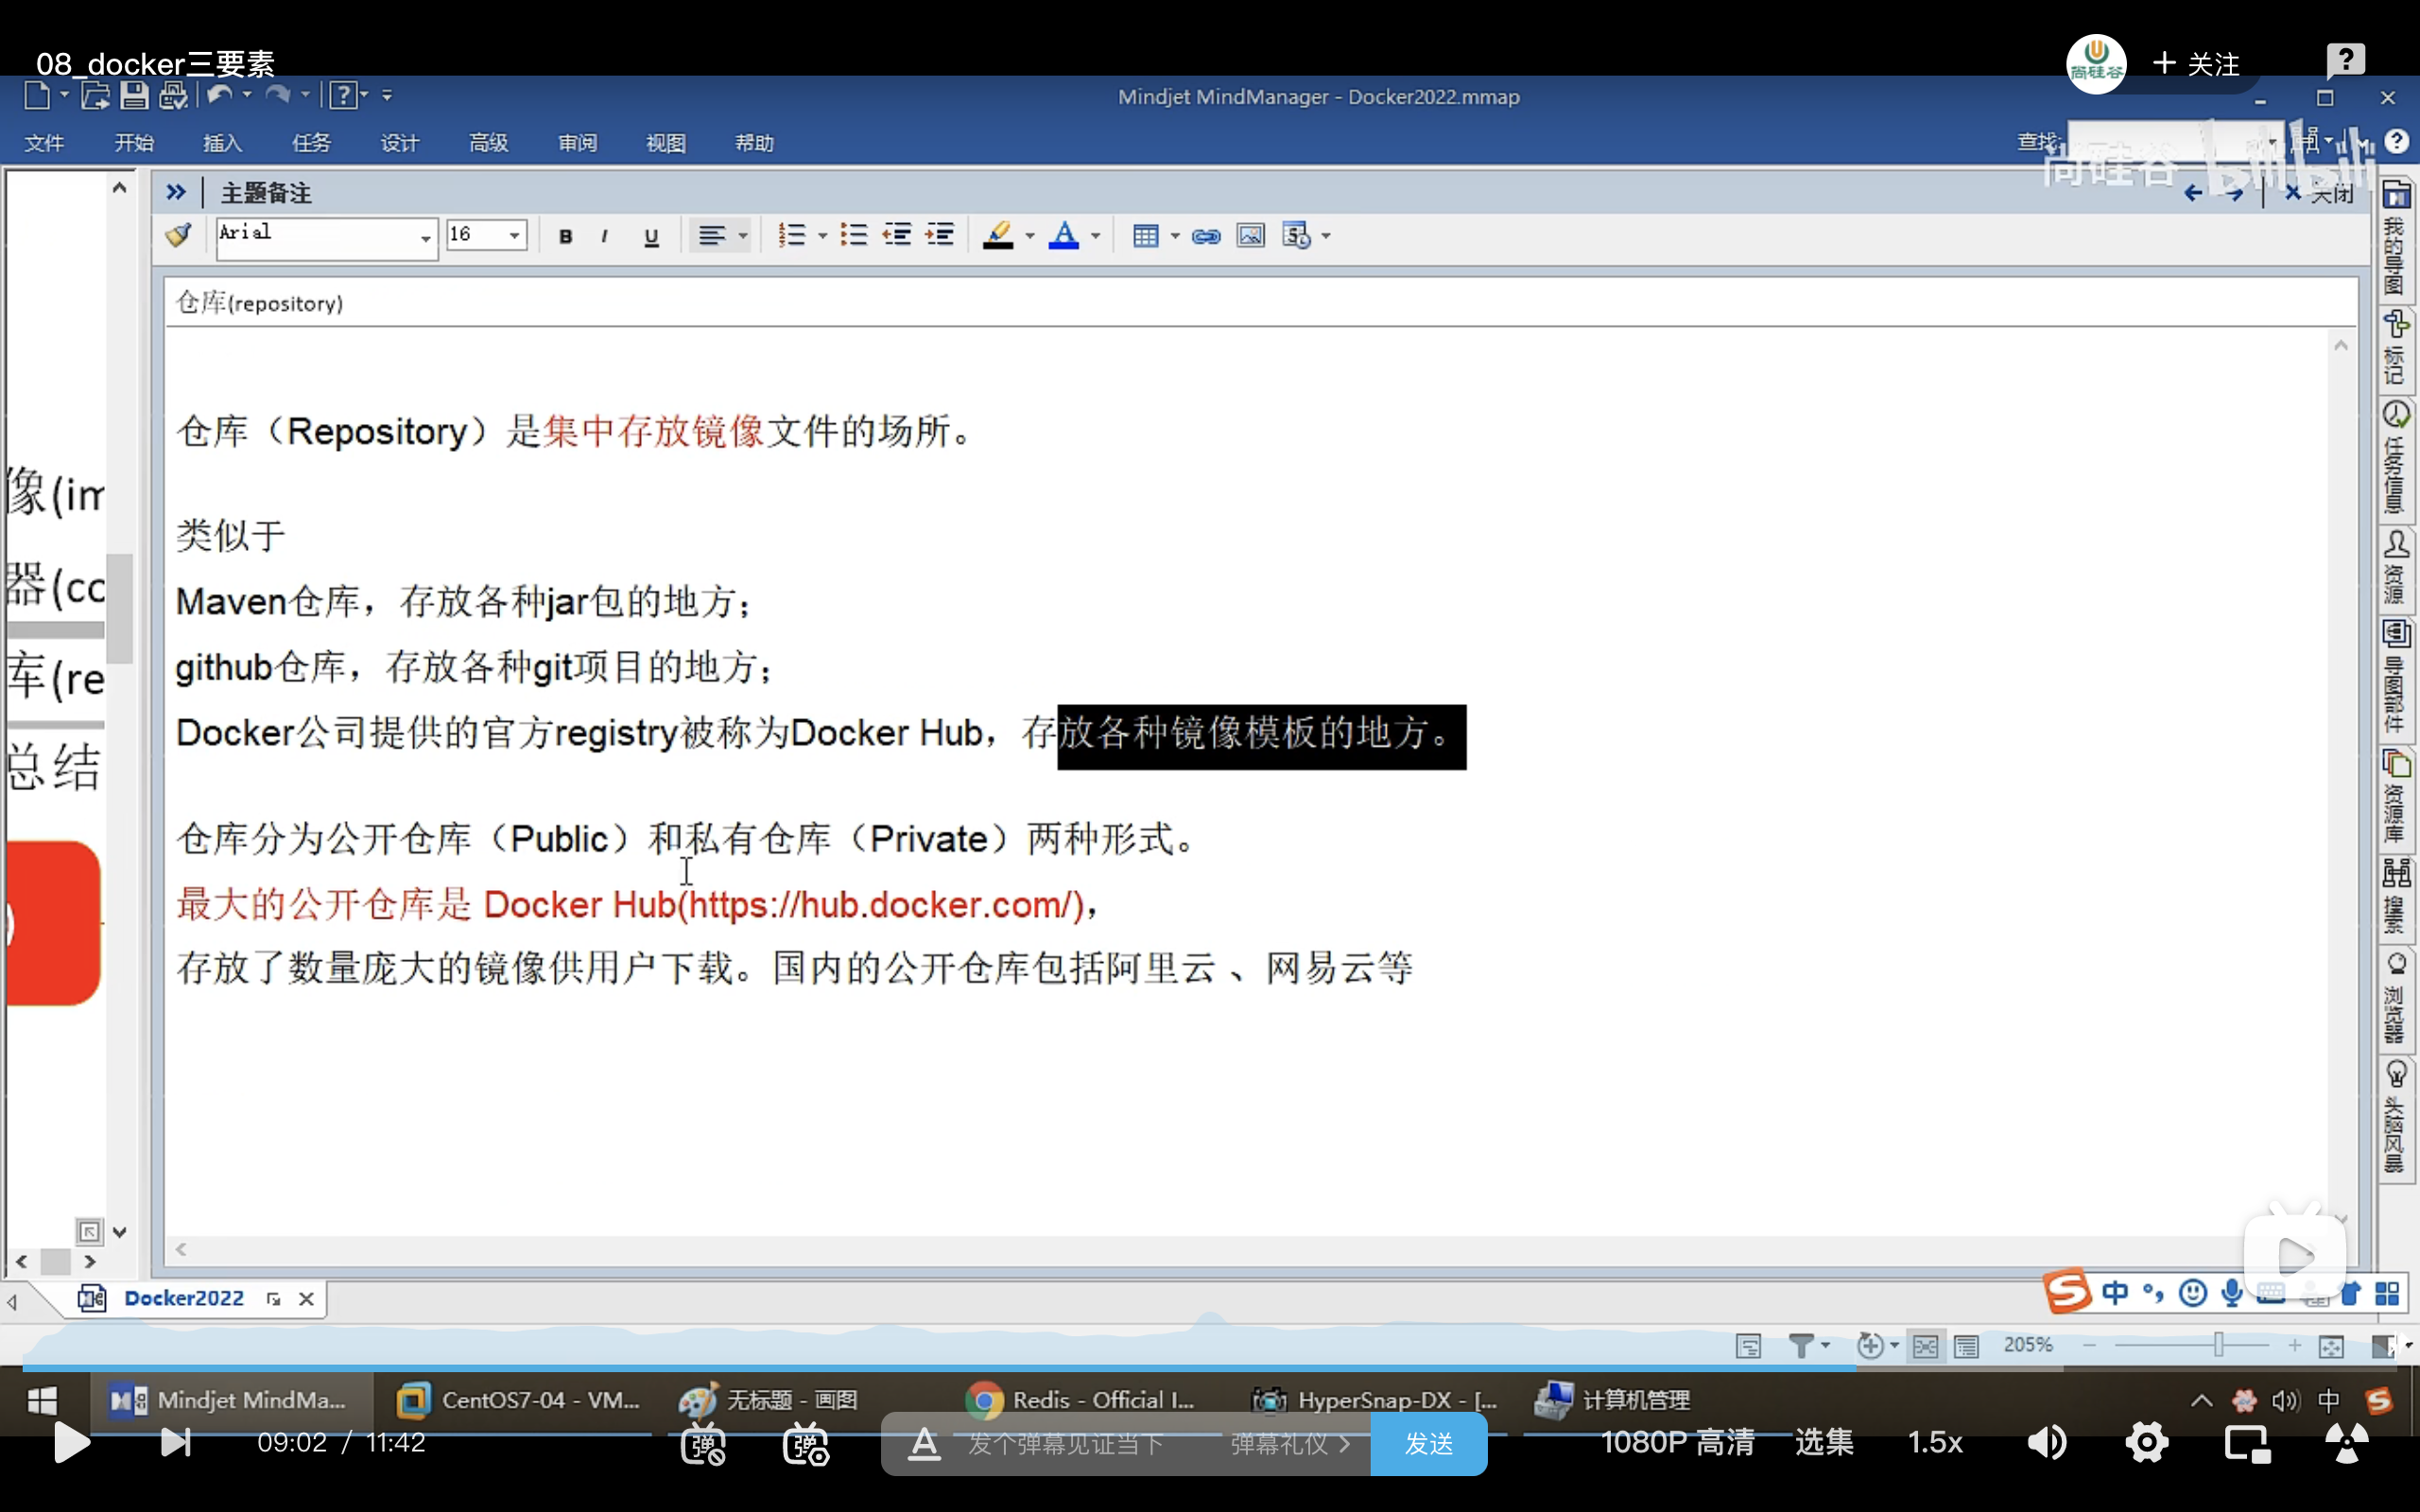The image size is (2420, 1512).
Task: Switch to the Docker2022 document tab
Action: (184, 1298)
